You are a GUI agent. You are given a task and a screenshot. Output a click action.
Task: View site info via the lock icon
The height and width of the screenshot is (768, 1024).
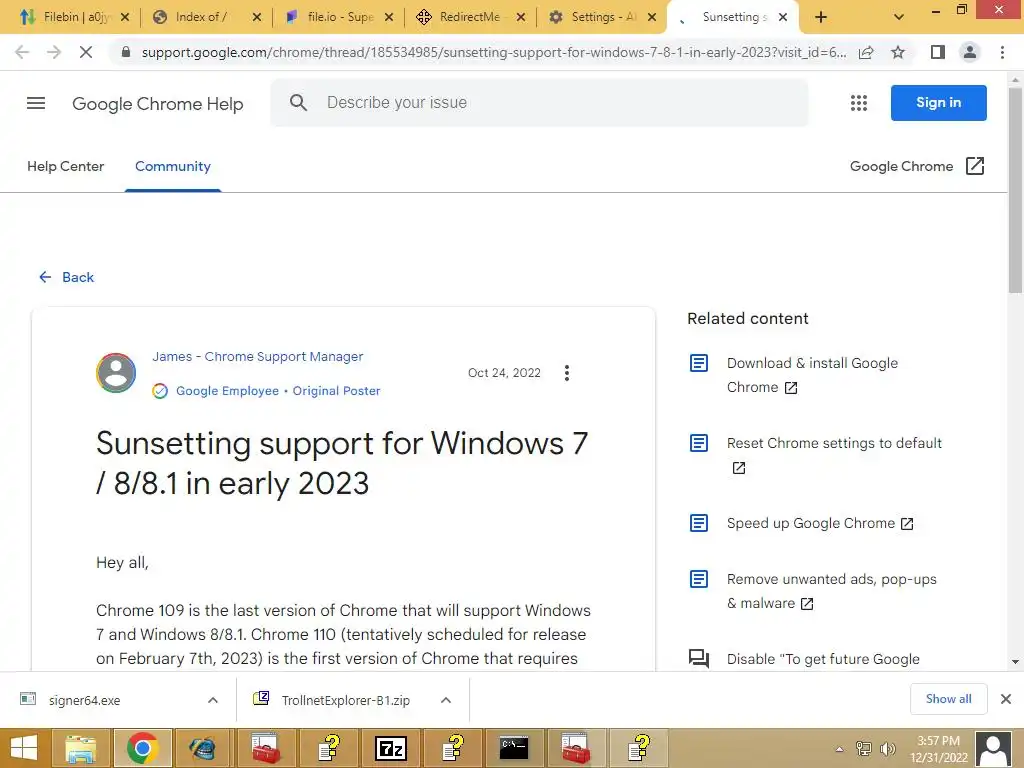[126, 52]
